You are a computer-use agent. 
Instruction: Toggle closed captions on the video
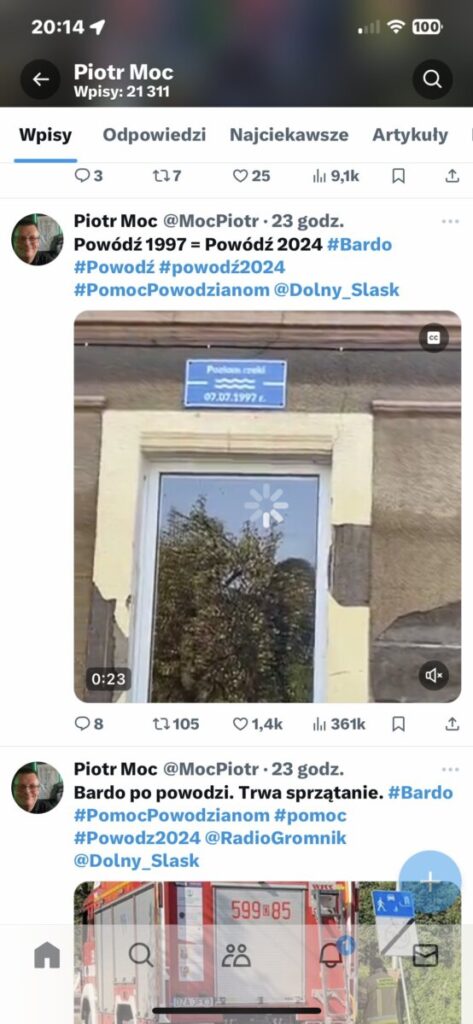[x=434, y=338]
